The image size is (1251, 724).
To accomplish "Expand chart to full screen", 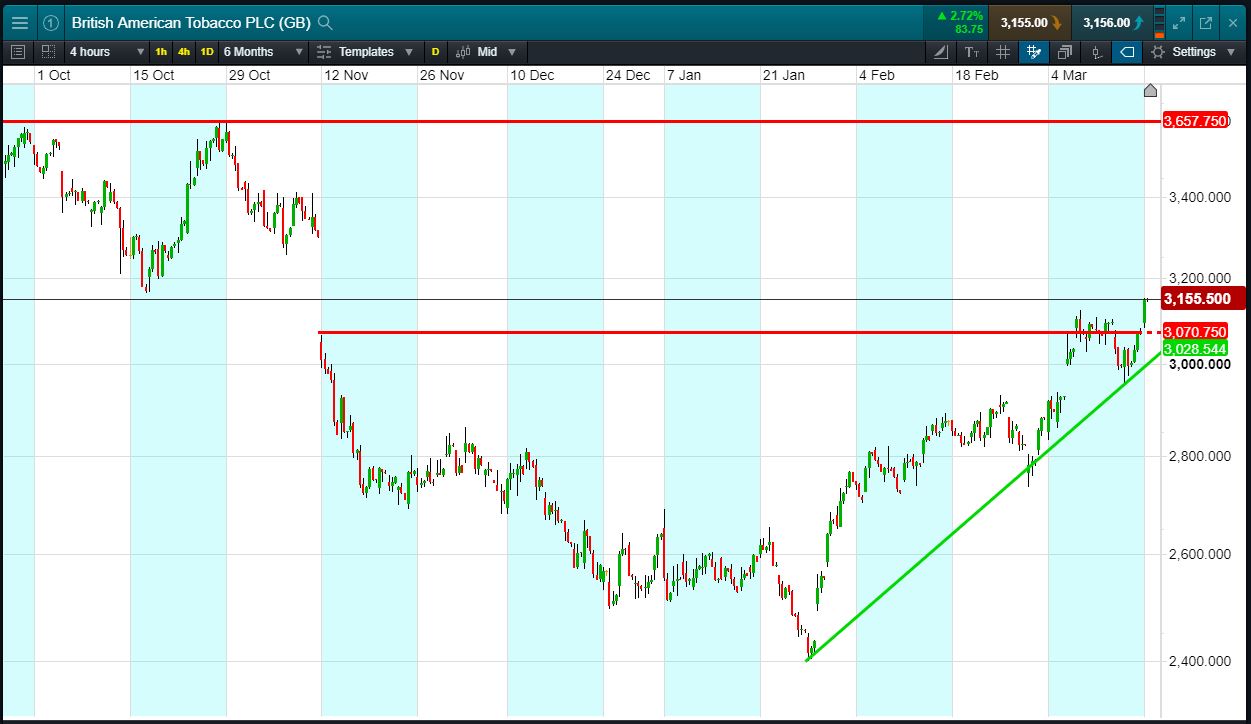I will pos(1178,23).
